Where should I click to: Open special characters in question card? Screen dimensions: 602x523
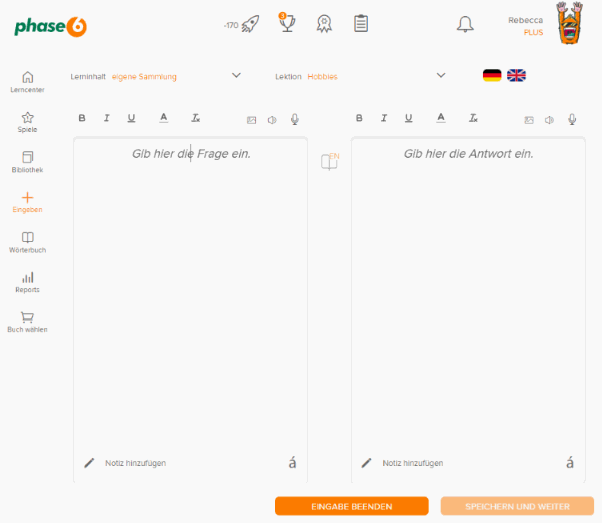(292, 462)
